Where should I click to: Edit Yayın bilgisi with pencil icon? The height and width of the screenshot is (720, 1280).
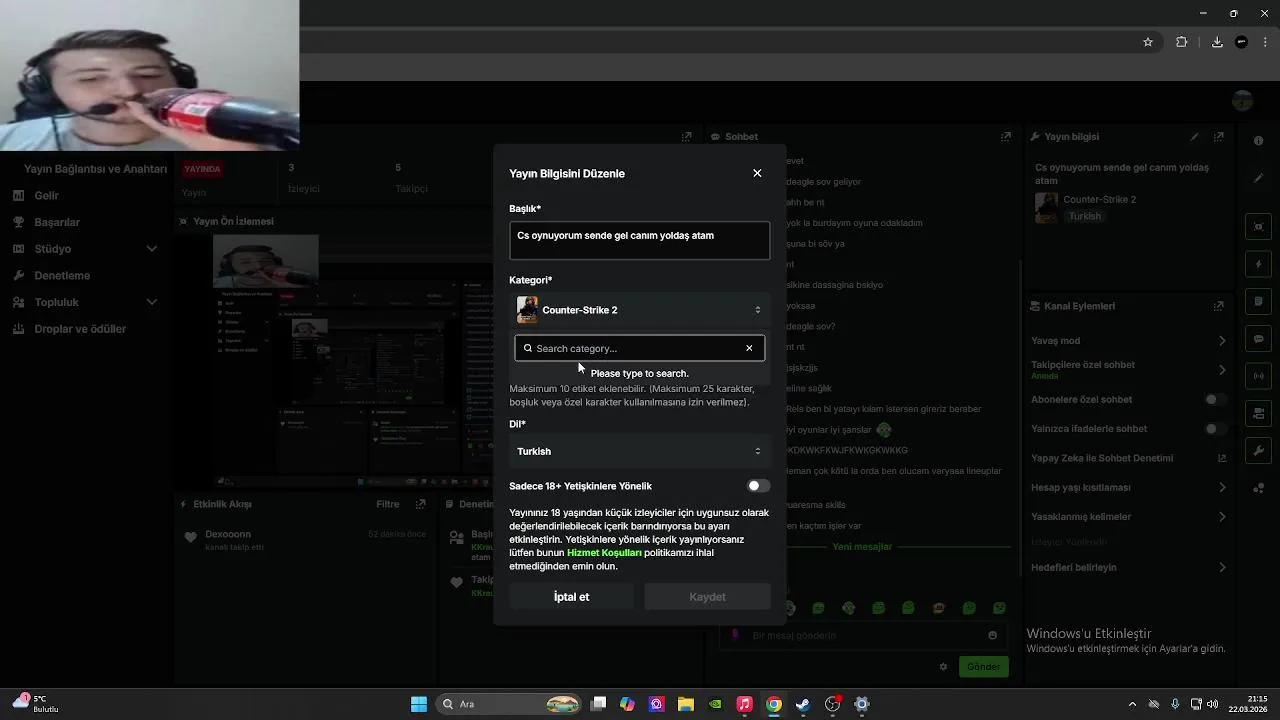(x=1194, y=137)
